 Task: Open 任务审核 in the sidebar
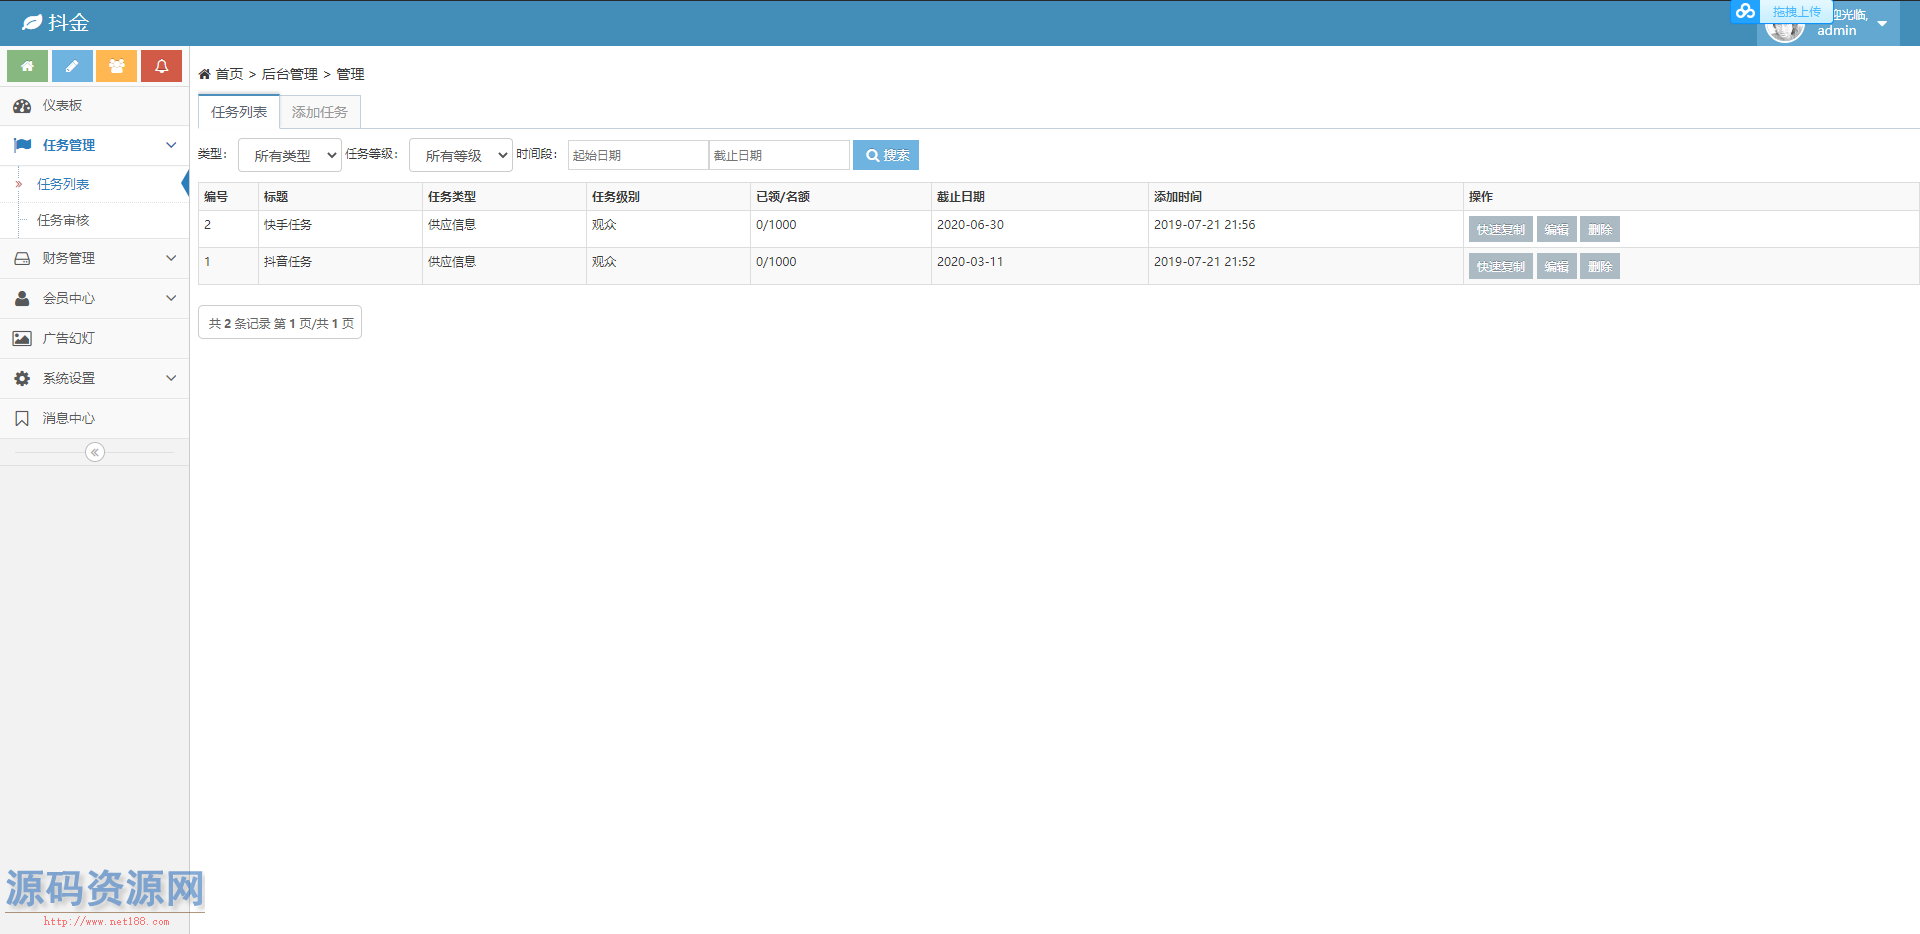pyautogui.click(x=63, y=220)
